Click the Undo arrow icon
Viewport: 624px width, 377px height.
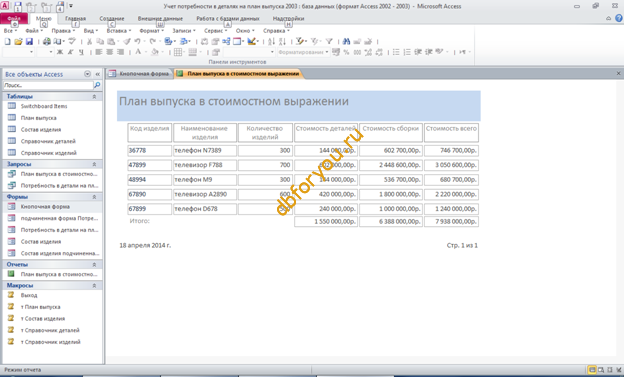137,41
